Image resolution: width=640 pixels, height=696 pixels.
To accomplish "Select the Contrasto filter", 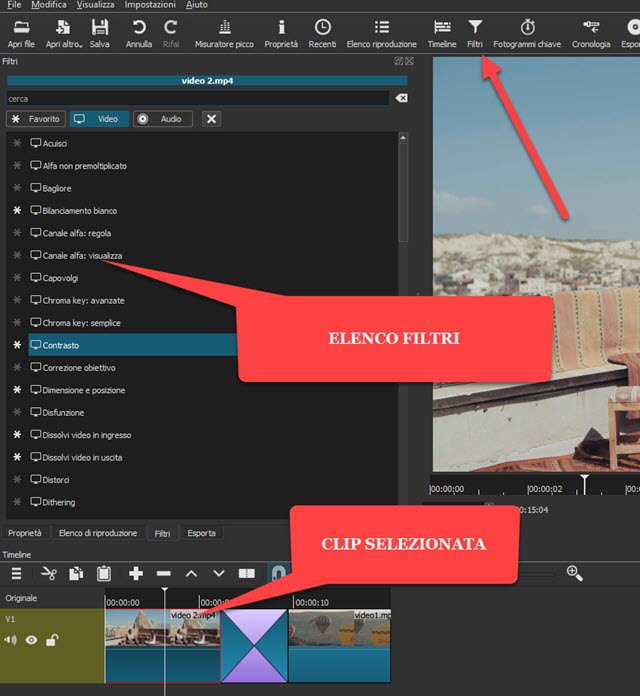I will pos(133,345).
